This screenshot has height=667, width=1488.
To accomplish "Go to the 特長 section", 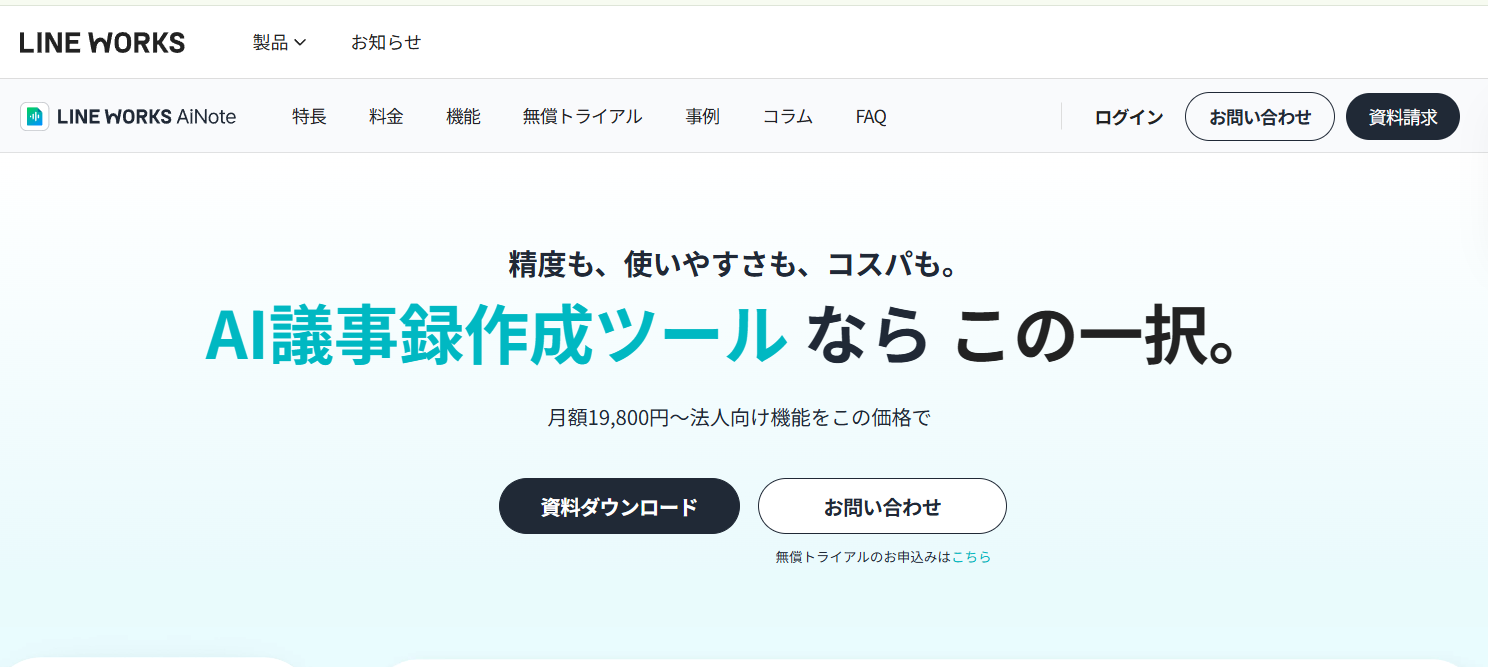I will pyautogui.click(x=309, y=117).
